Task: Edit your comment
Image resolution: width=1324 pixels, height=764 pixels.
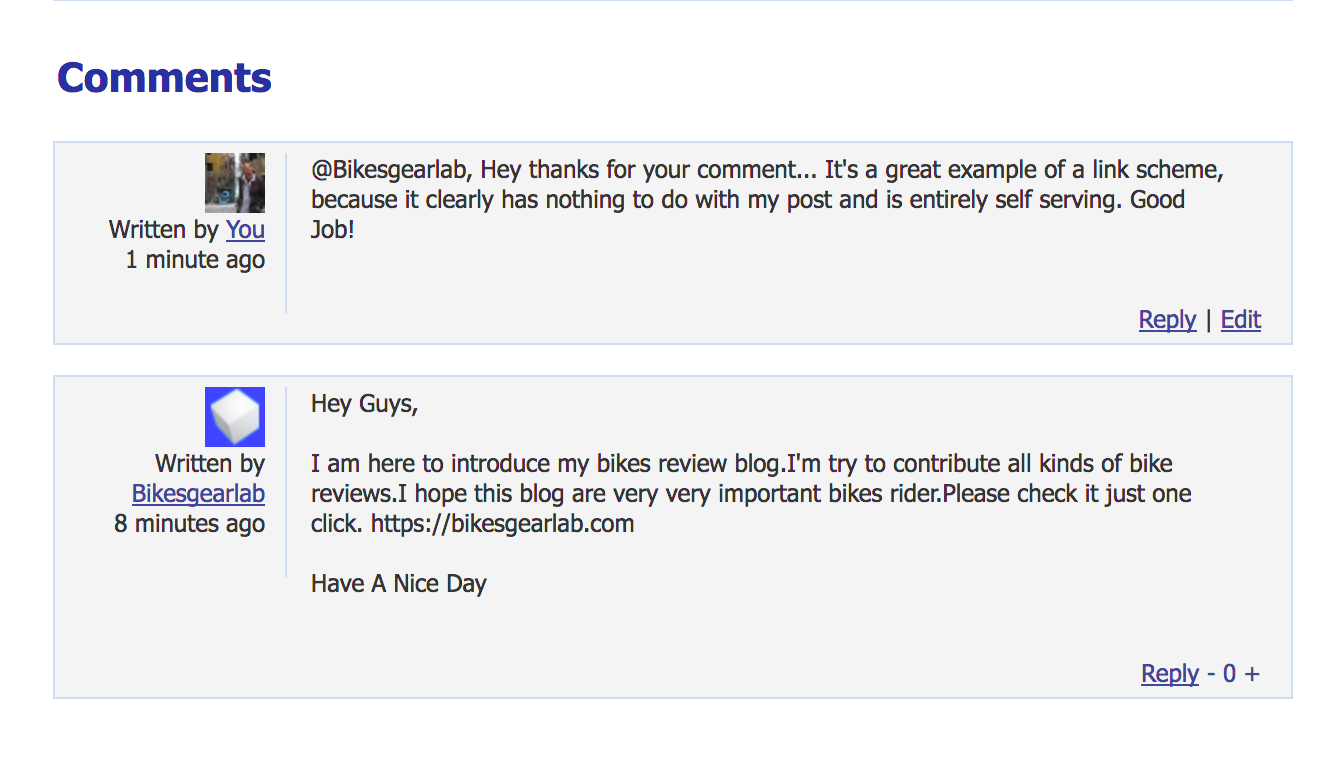Action: (1240, 320)
